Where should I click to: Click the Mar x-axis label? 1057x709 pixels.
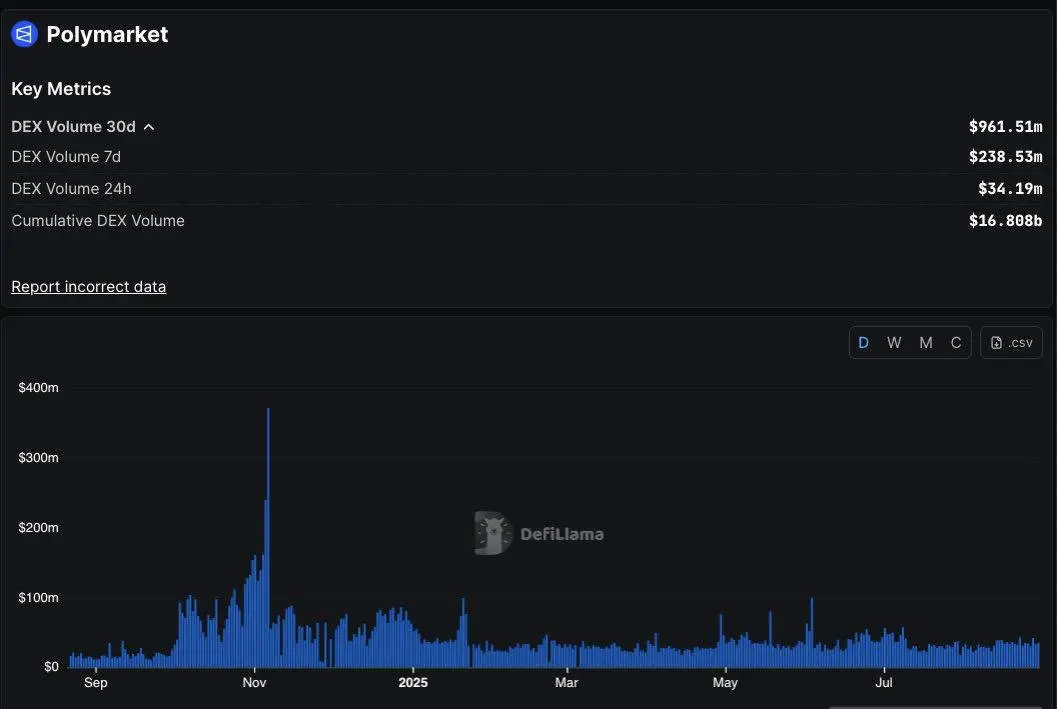click(566, 683)
